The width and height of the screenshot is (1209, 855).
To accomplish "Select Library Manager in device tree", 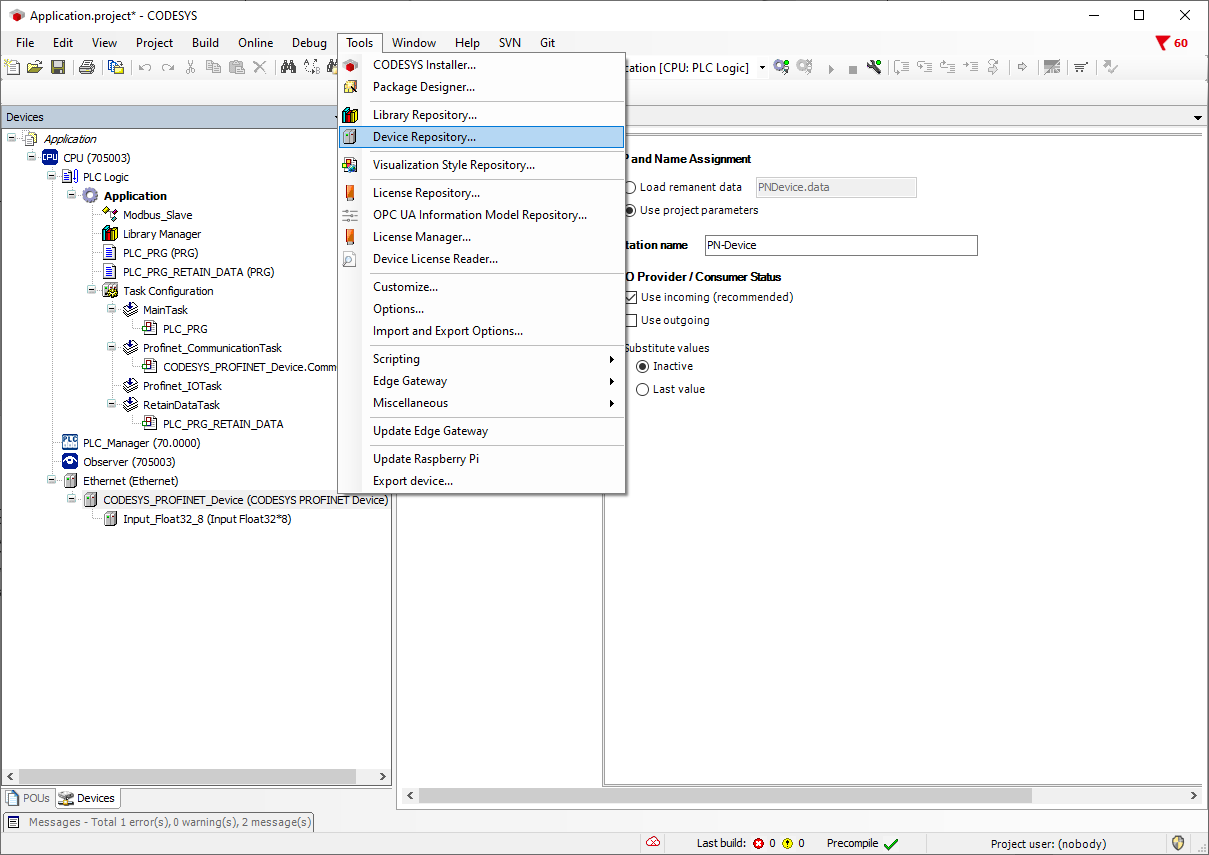I will click(161, 234).
